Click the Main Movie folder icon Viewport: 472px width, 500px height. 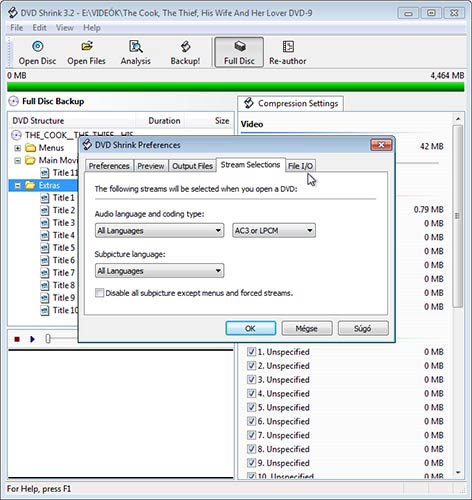click(x=31, y=160)
